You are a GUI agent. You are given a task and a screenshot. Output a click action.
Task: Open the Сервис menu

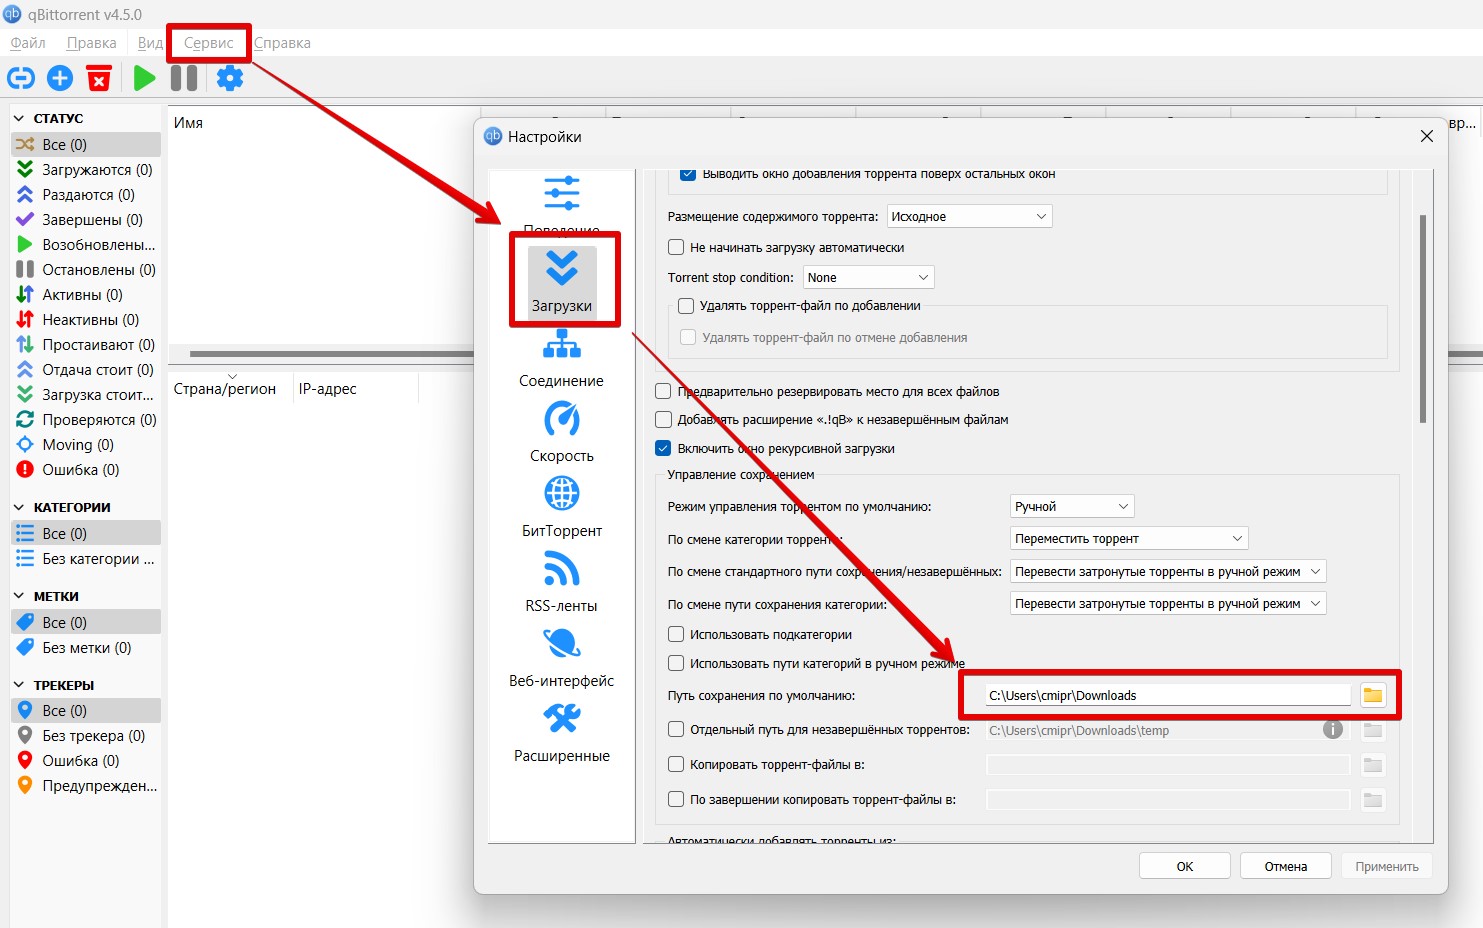click(x=208, y=43)
